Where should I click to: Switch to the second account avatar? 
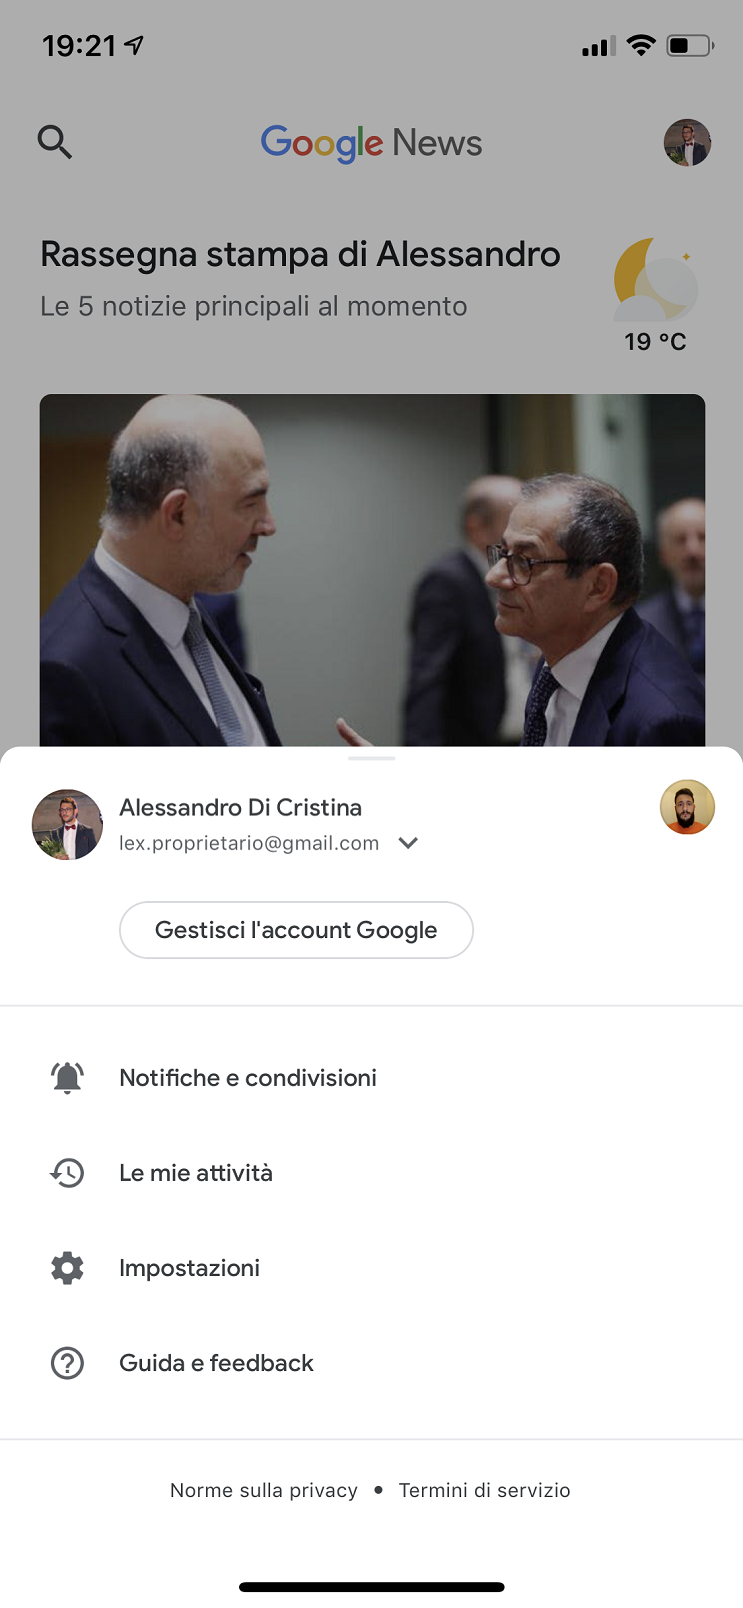tap(687, 807)
